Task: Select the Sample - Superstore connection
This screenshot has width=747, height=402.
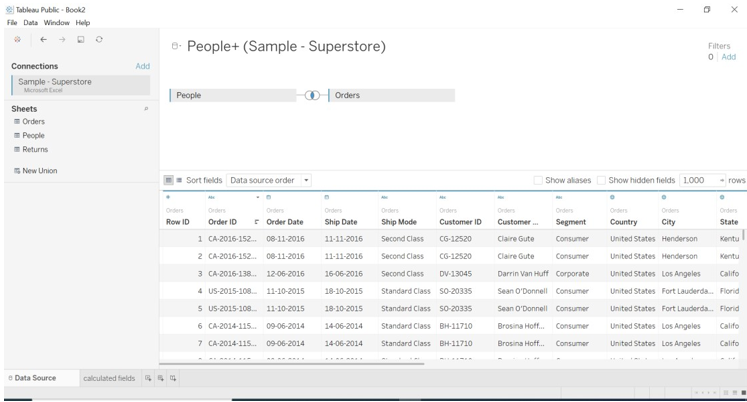Action: click(81, 85)
